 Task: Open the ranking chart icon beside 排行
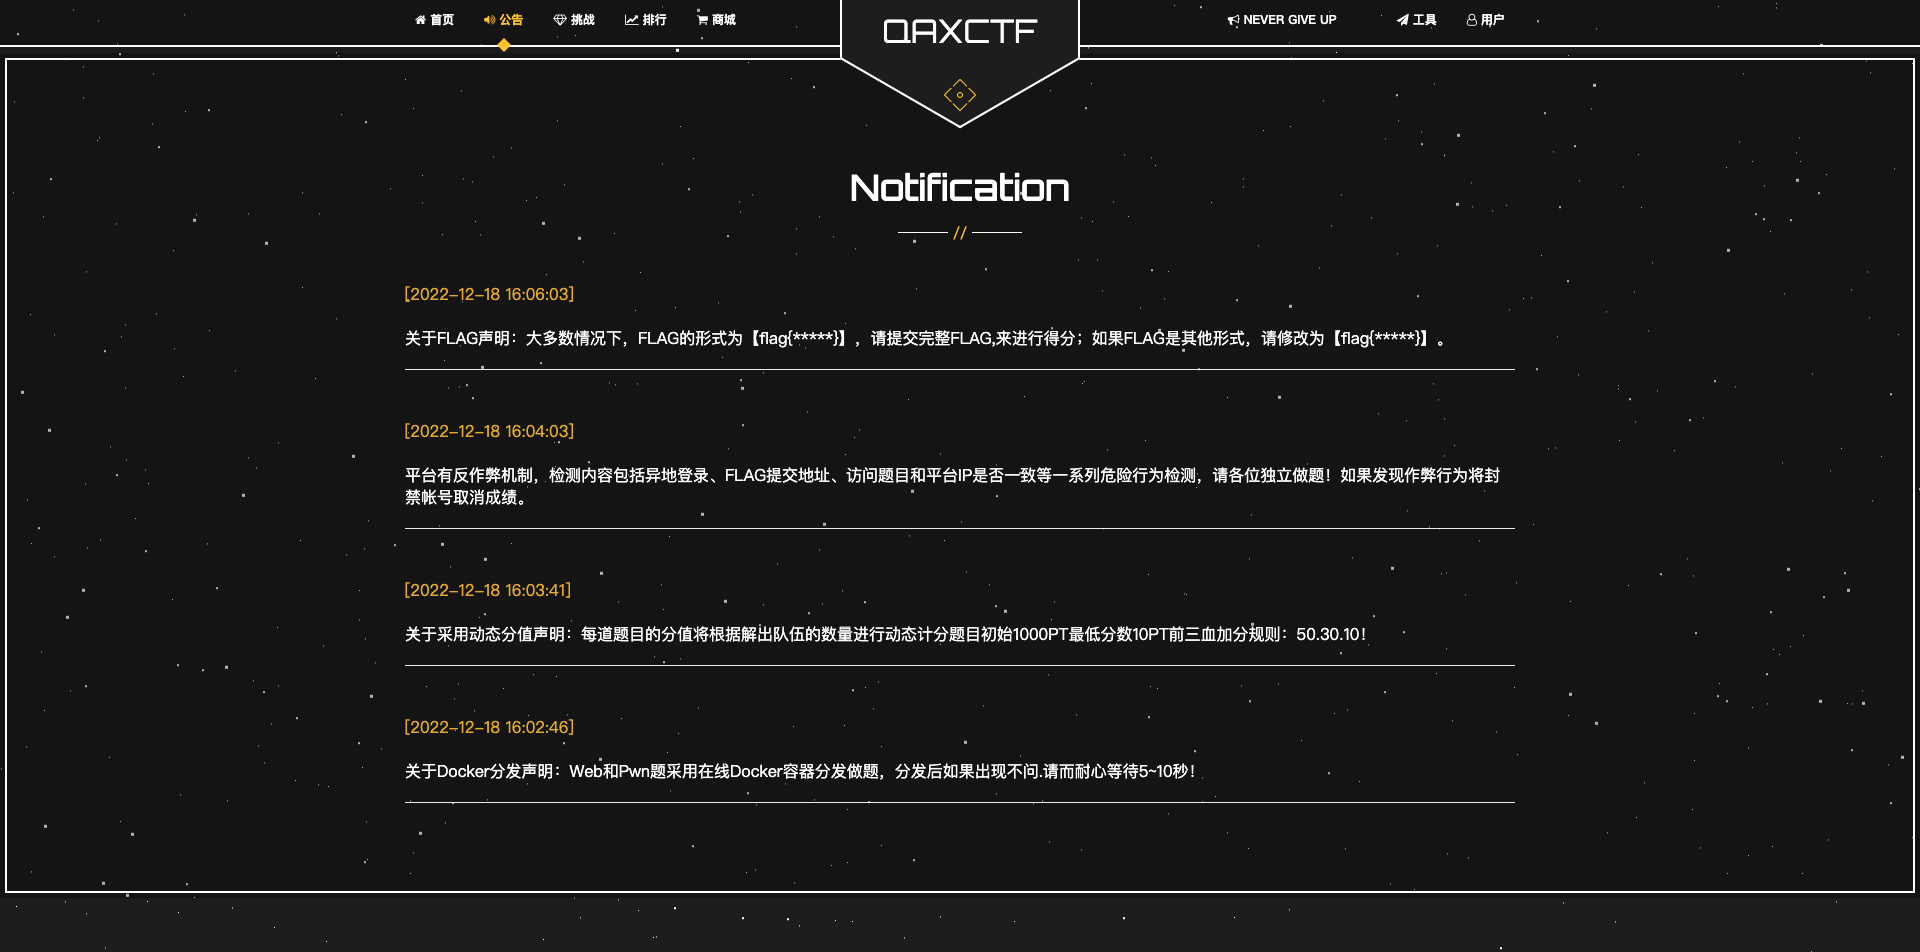click(631, 19)
